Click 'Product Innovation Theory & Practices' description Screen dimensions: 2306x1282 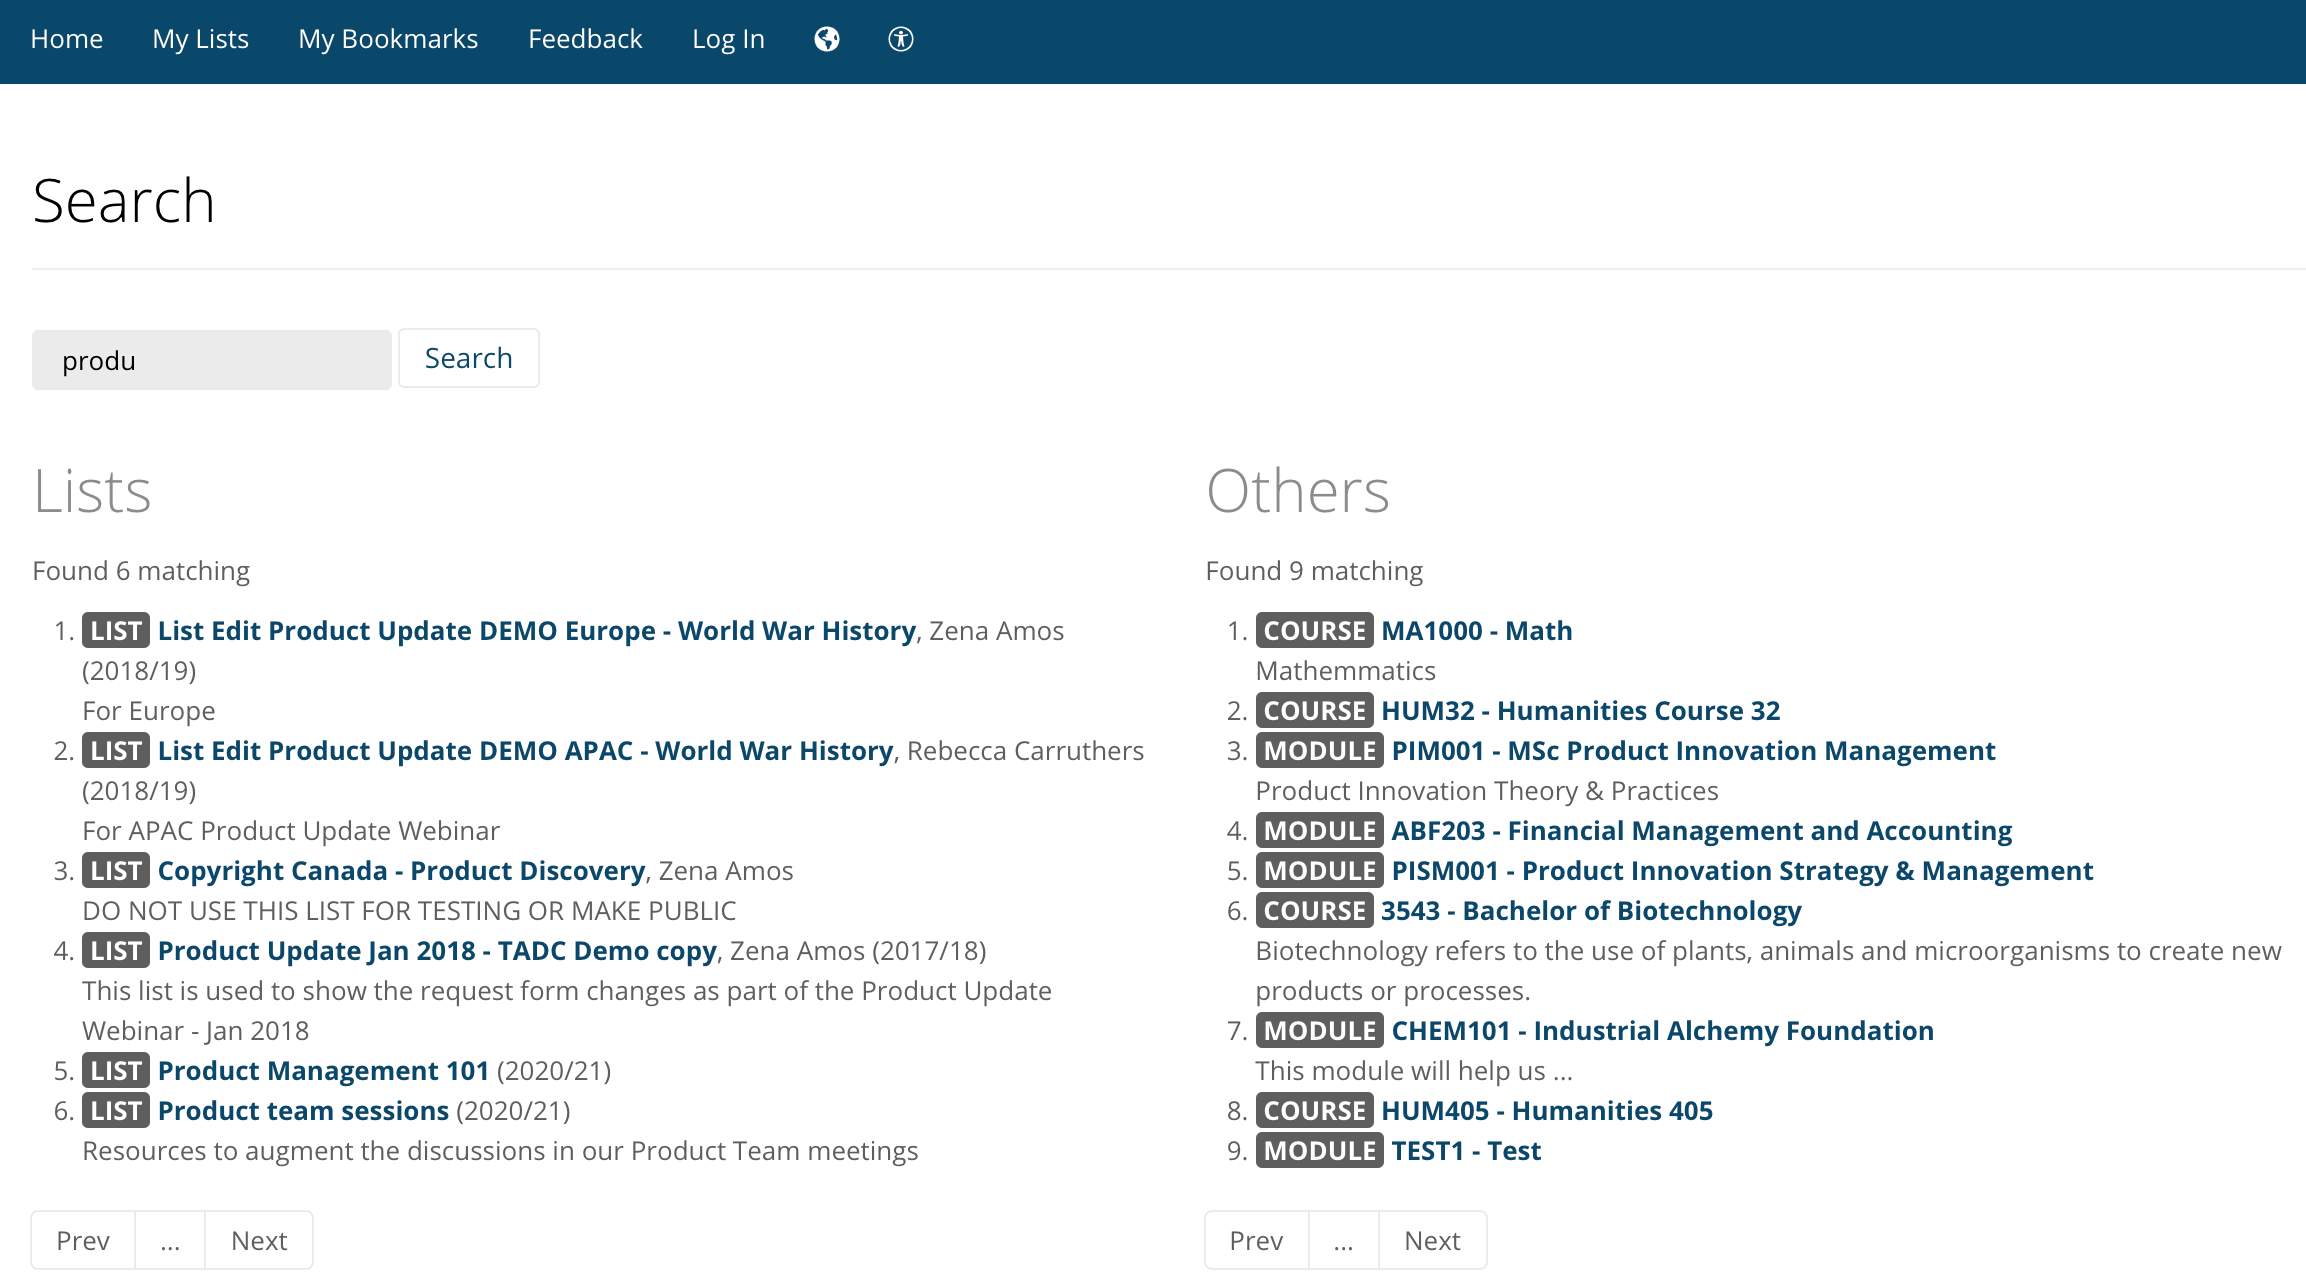(1487, 791)
